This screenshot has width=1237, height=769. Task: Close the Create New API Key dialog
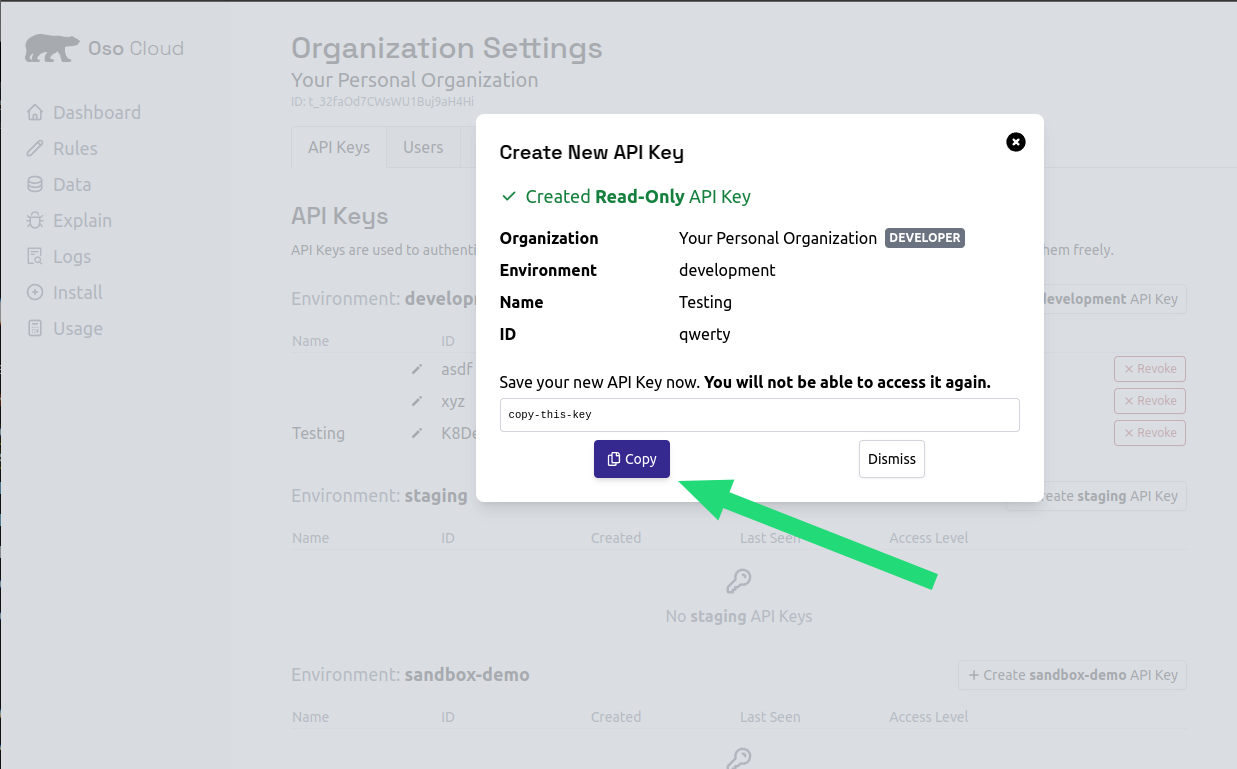(x=1015, y=142)
